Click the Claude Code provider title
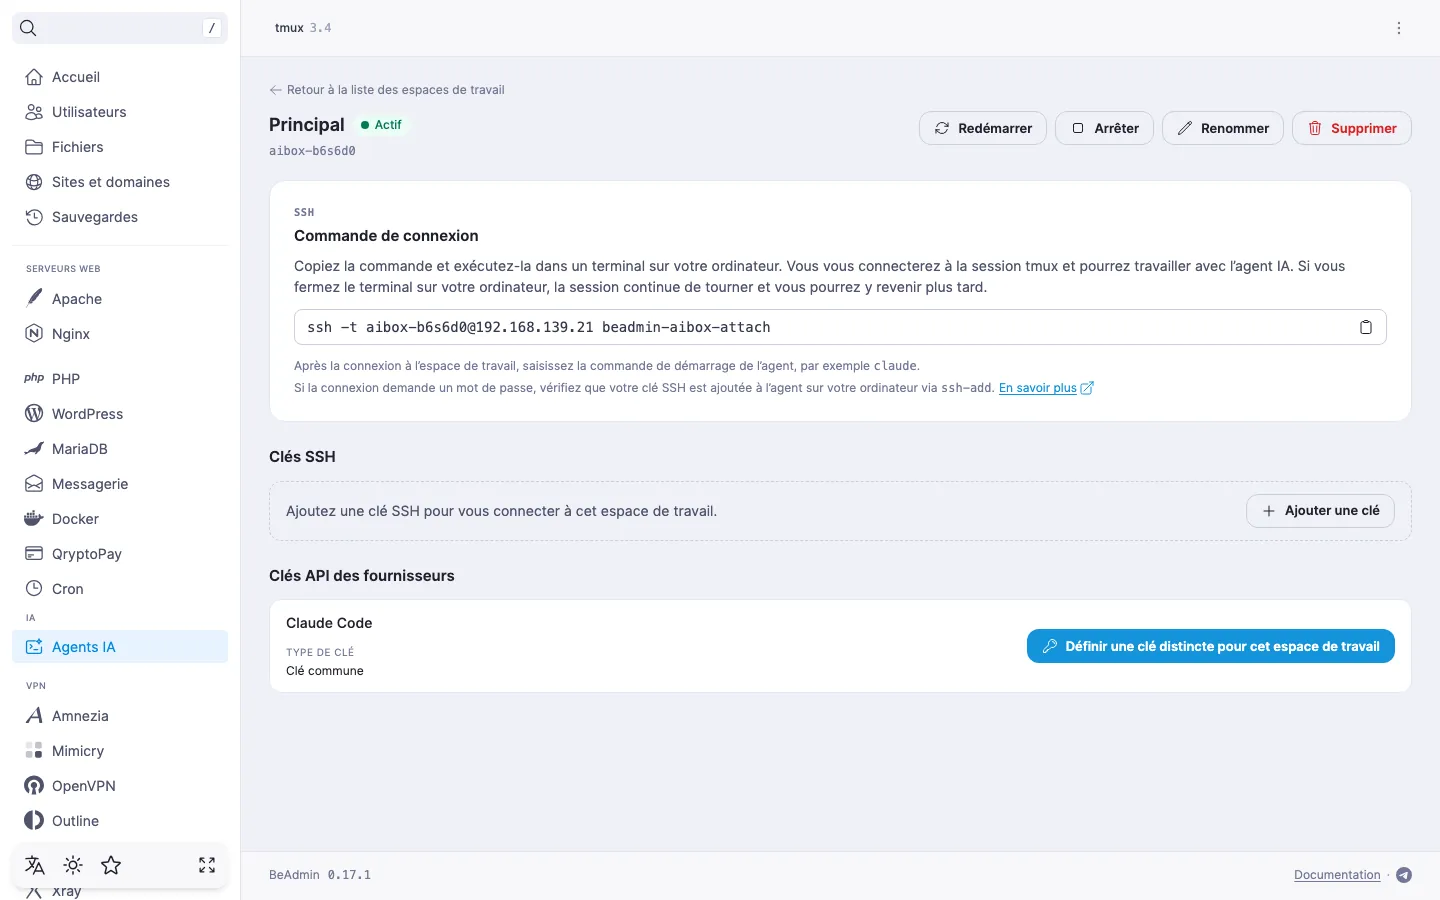Screen dimensions: 1440x900 point(329,623)
